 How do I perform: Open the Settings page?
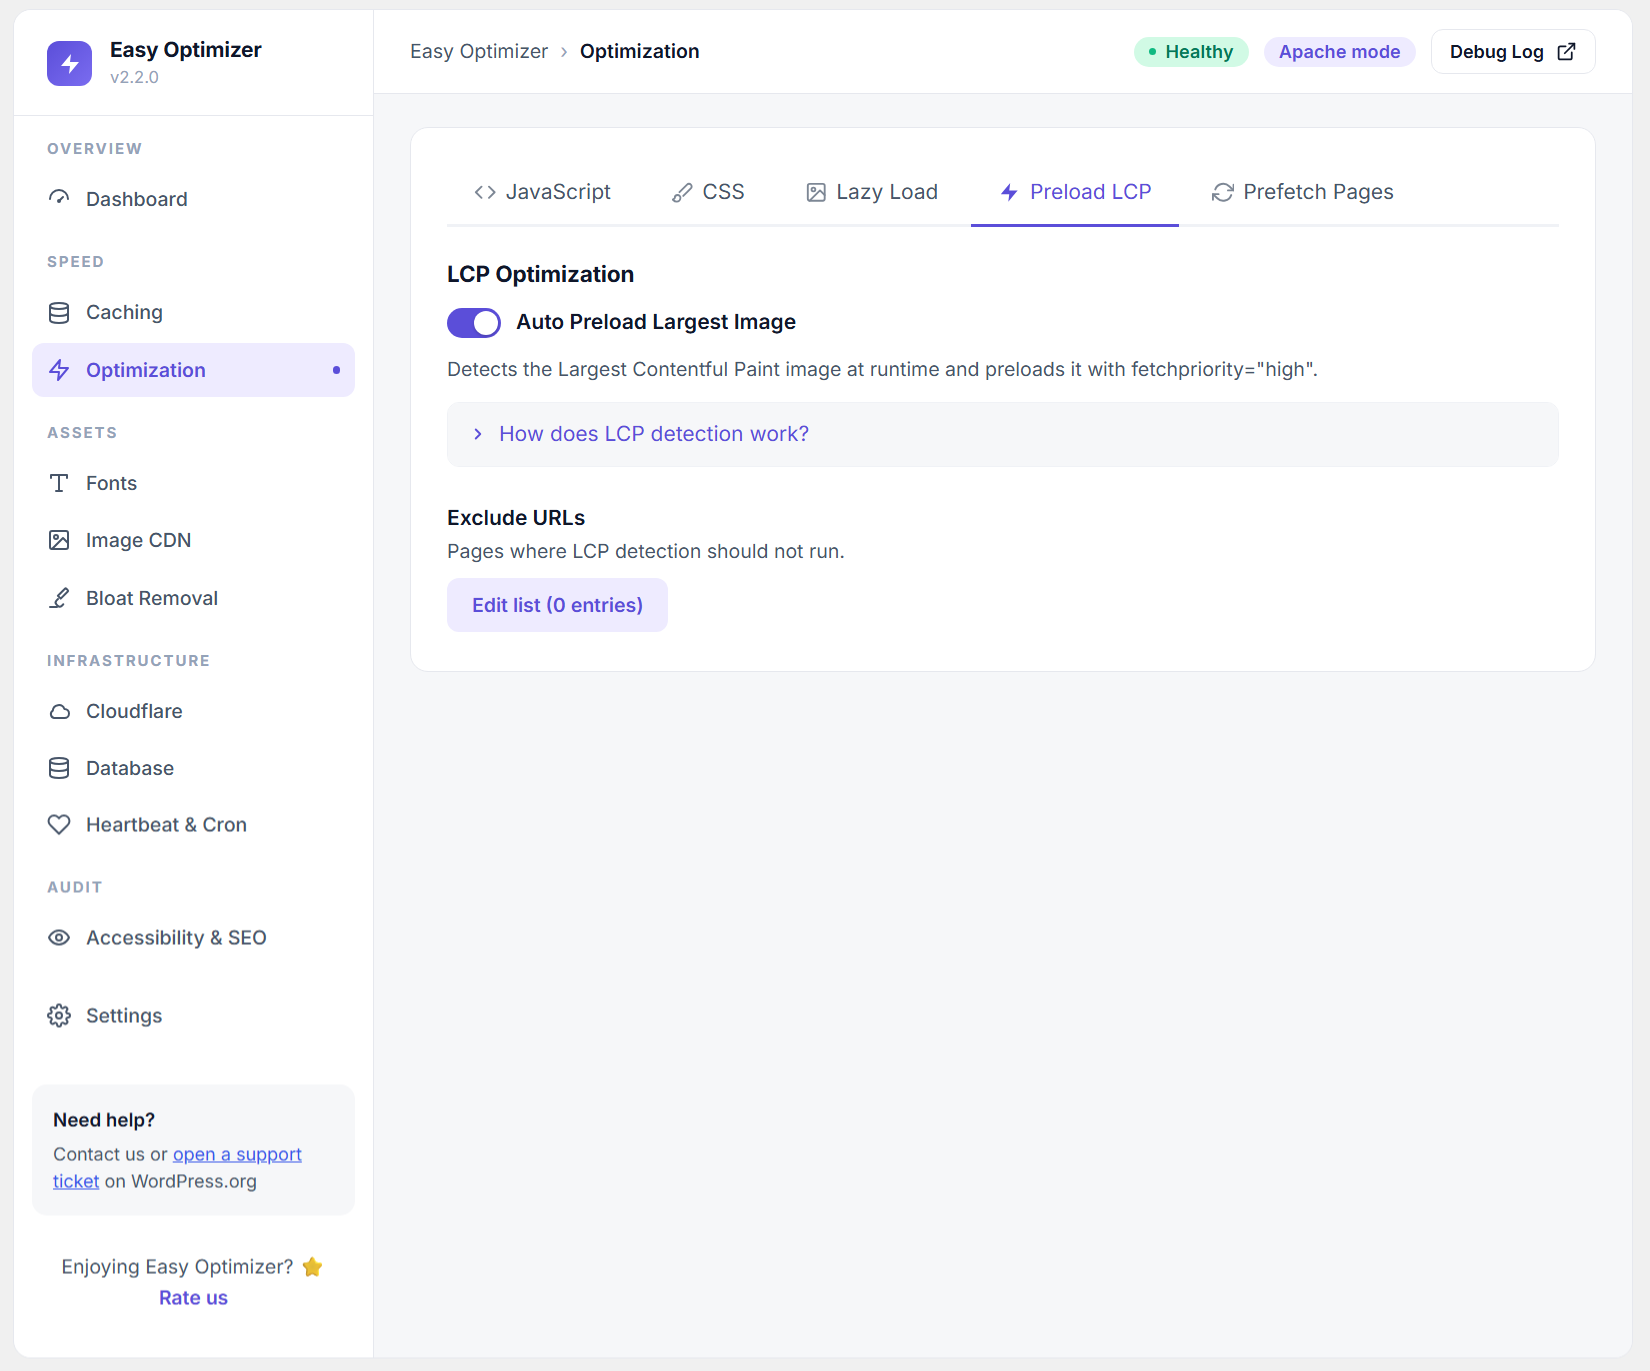pyautogui.click(x=193, y=1016)
